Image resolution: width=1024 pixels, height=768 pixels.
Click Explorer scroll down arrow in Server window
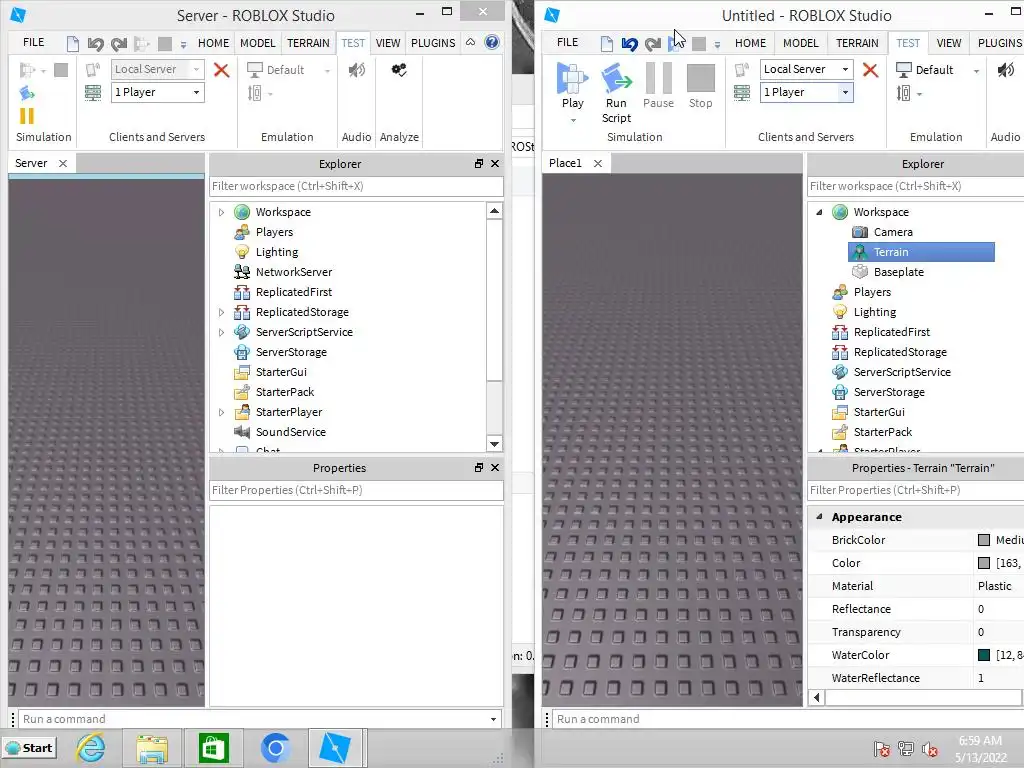click(x=494, y=444)
